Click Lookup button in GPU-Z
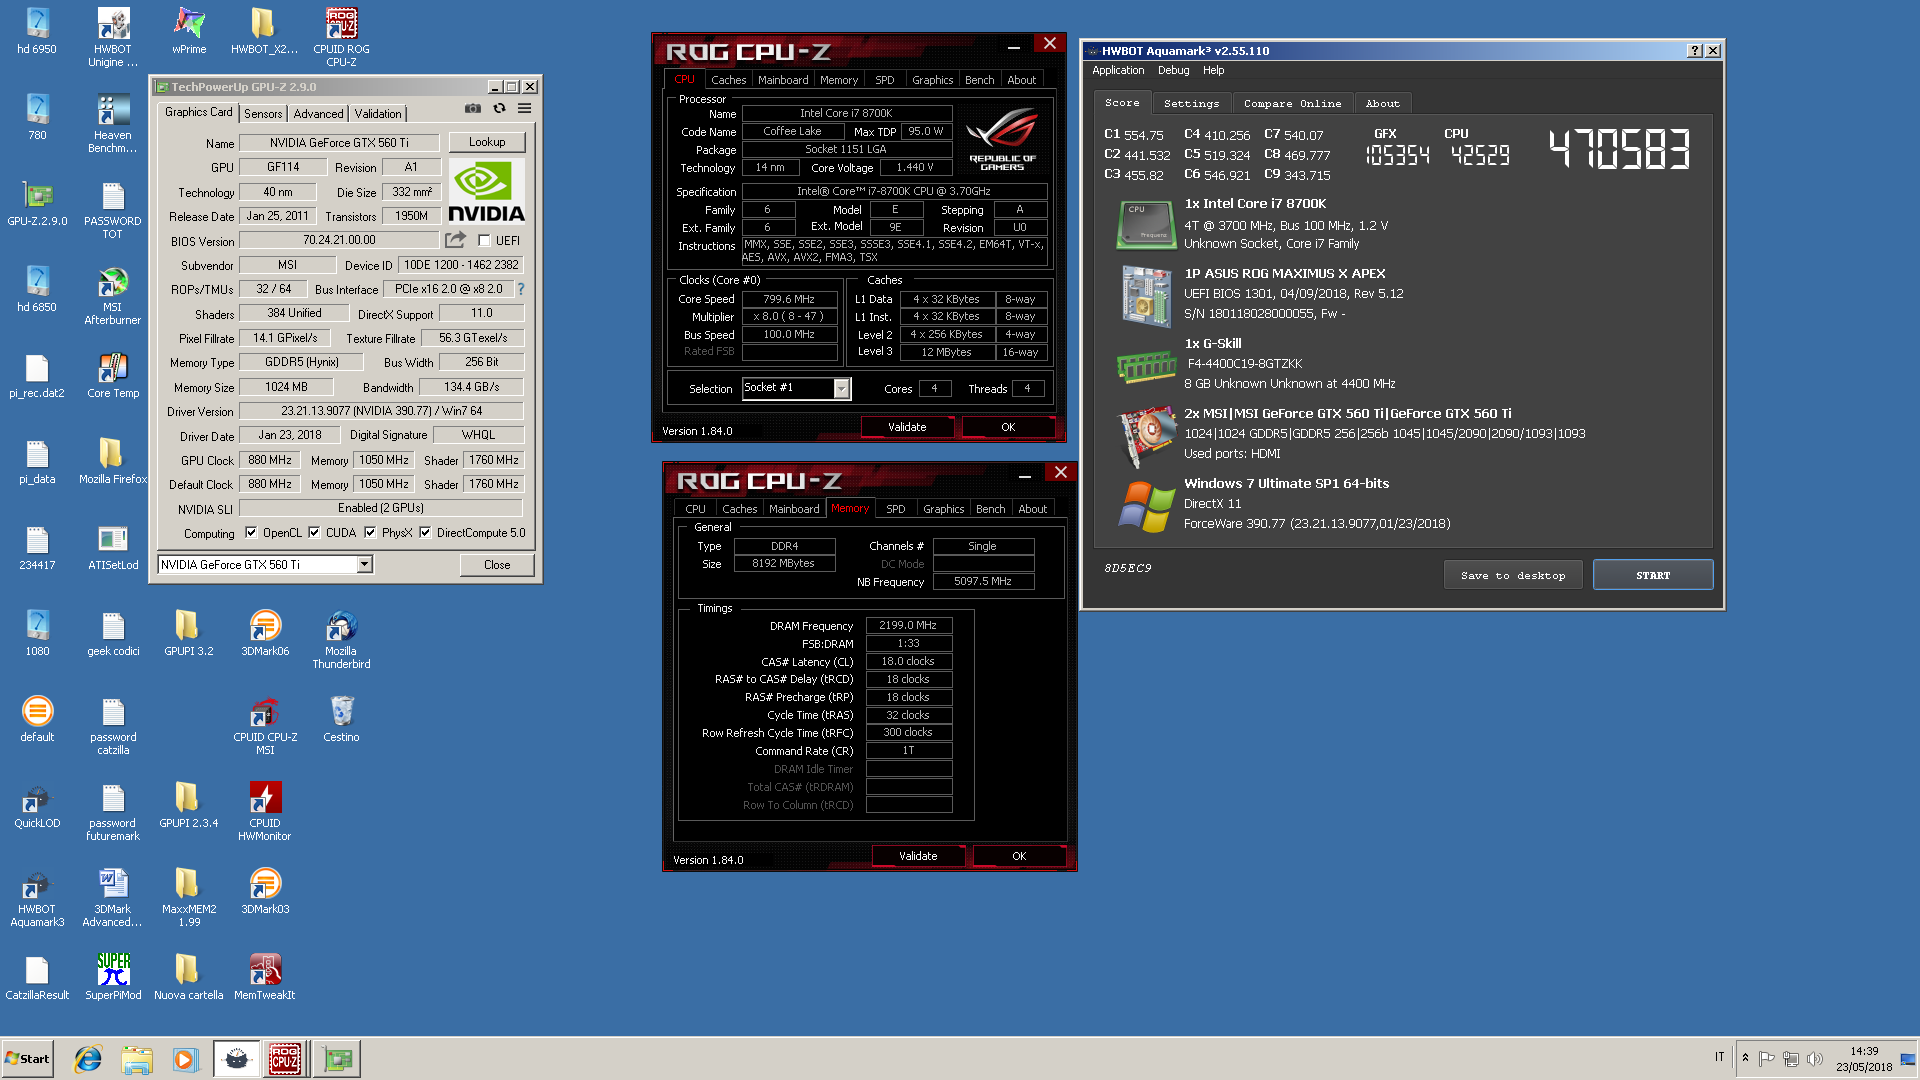1920x1080 pixels. 487,142
